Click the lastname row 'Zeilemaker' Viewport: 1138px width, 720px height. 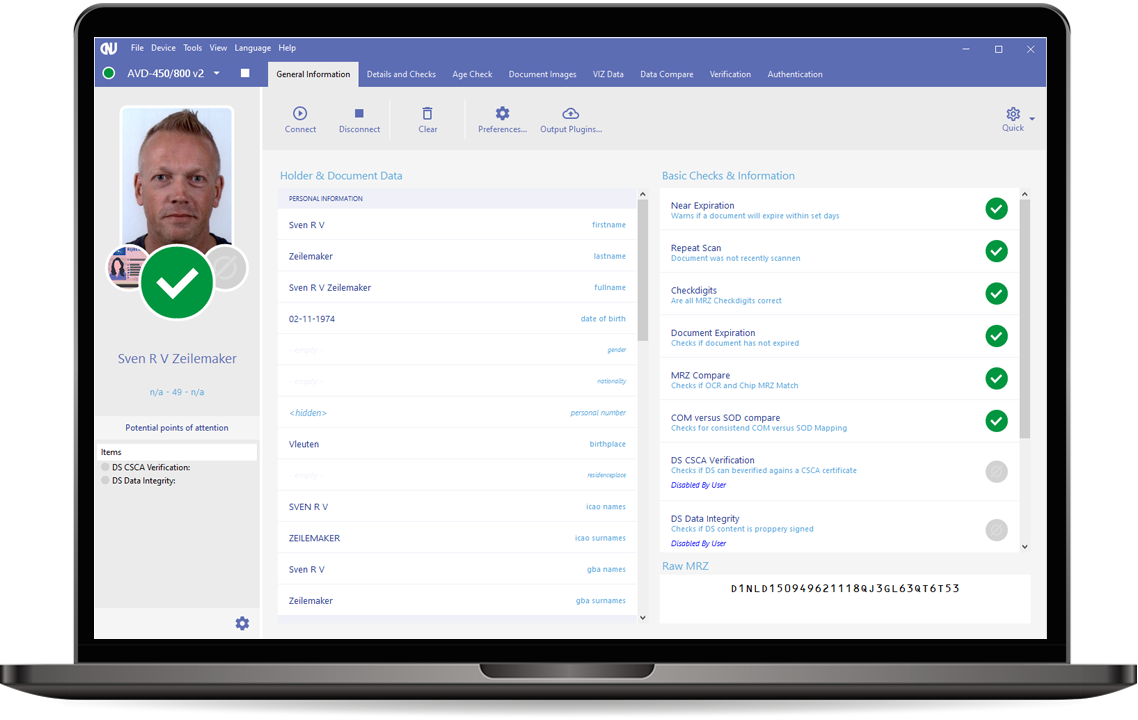click(x=457, y=256)
